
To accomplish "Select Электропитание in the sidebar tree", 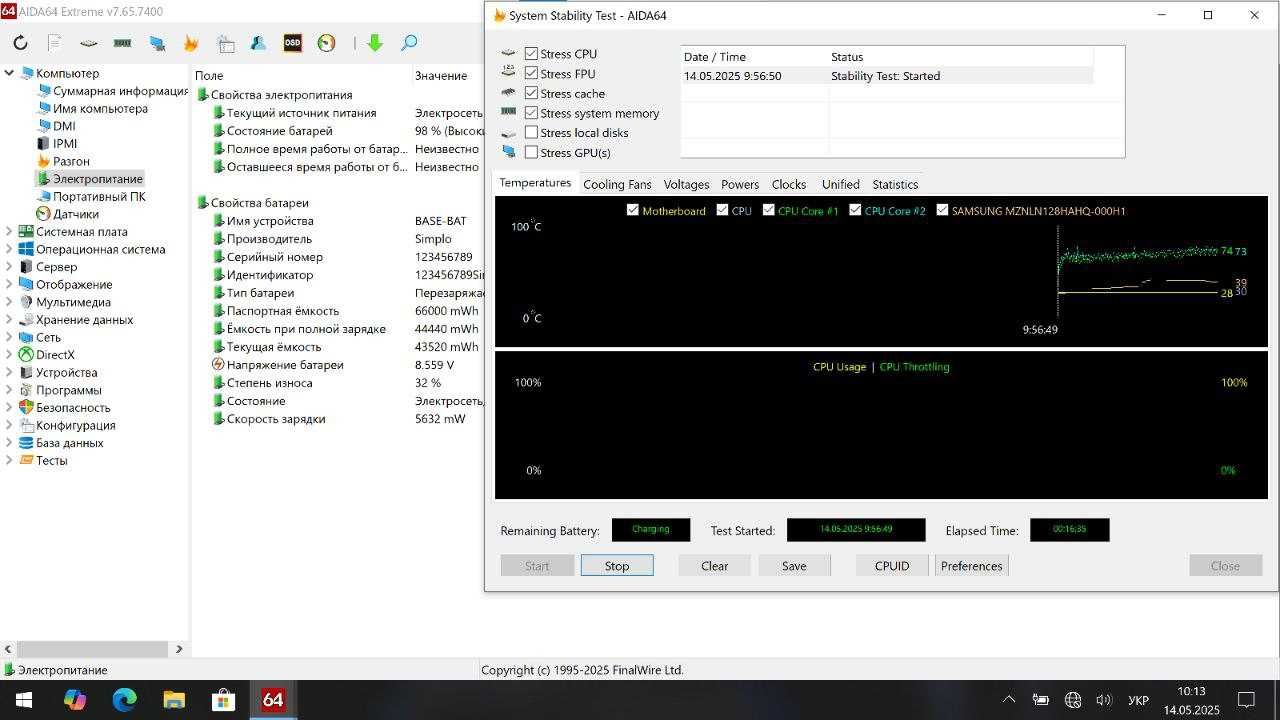I will point(97,179).
